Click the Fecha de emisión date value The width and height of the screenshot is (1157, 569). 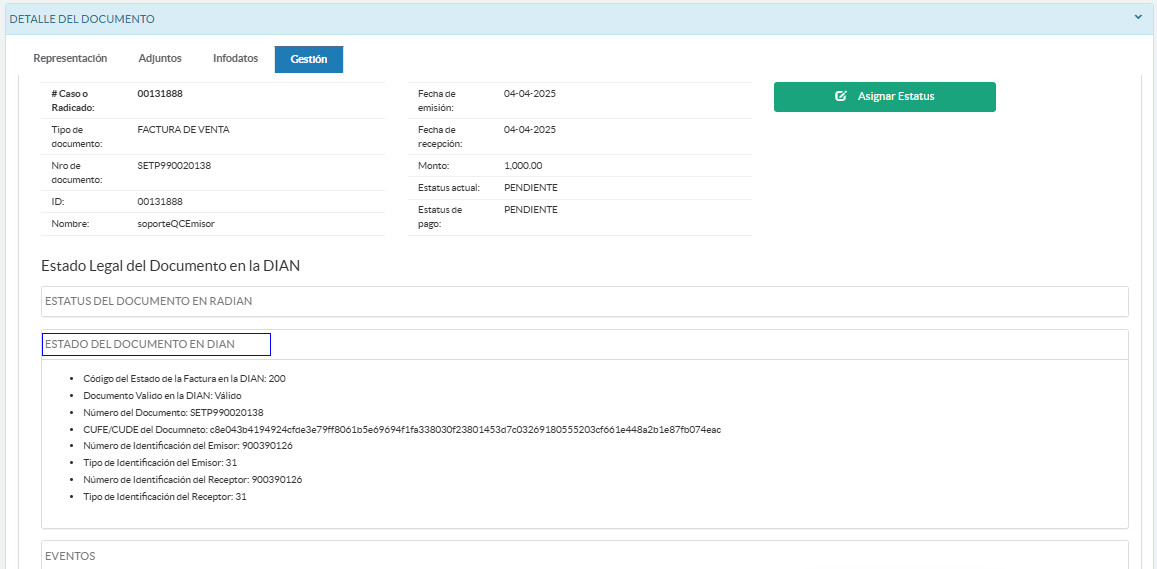click(530, 94)
